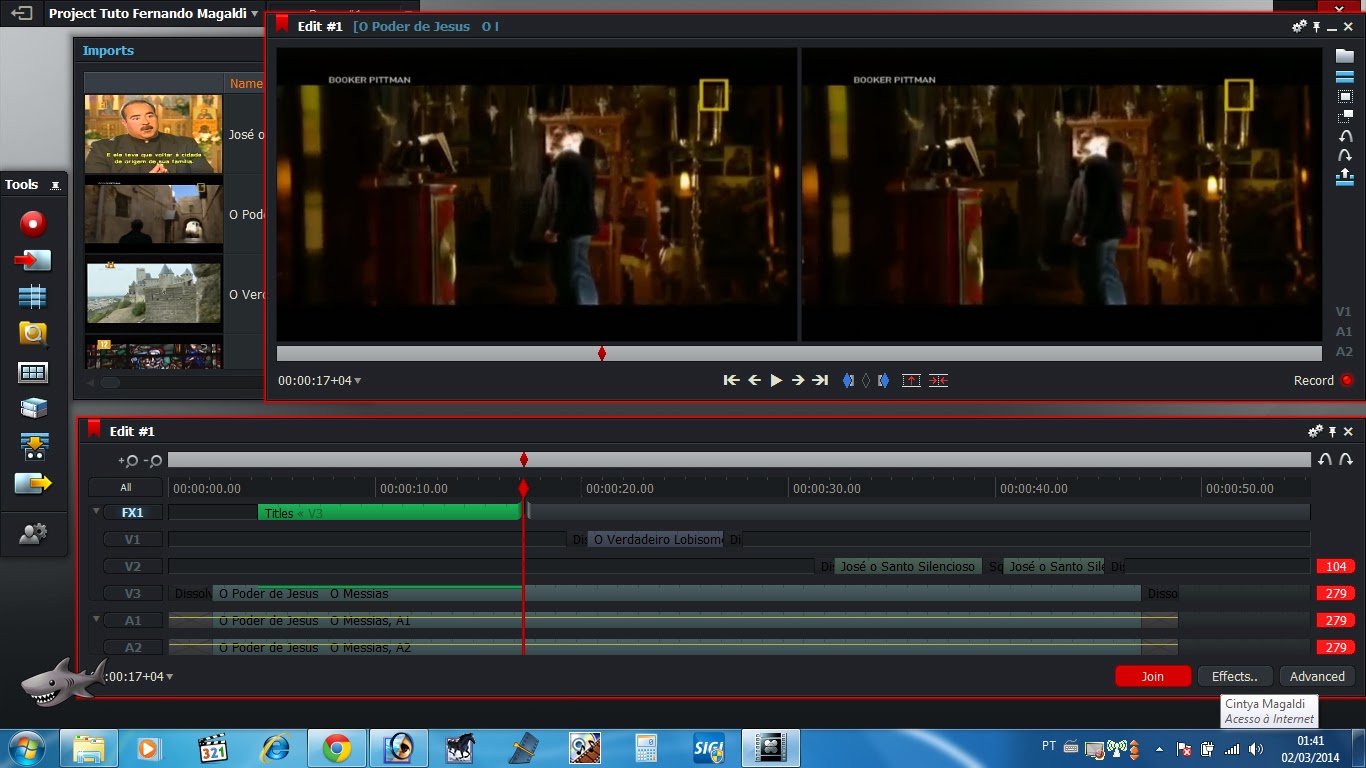Clear marks with the hollow diamond button
The height and width of the screenshot is (768, 1366).
pyautogui.click(x=866, y=380)
